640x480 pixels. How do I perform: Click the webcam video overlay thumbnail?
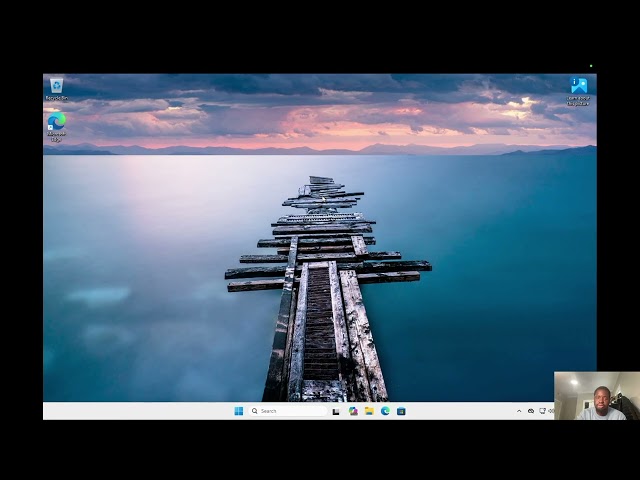pos(597,396)
